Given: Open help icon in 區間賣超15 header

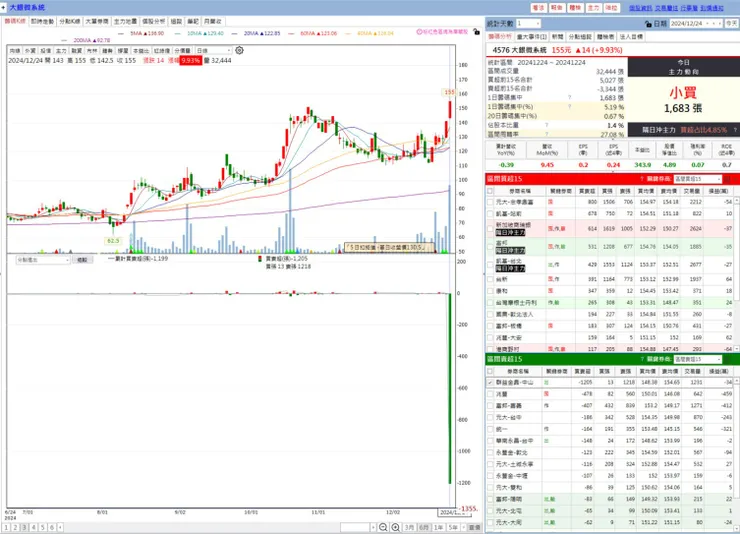Looking at the screenshot, I should 642,359.
